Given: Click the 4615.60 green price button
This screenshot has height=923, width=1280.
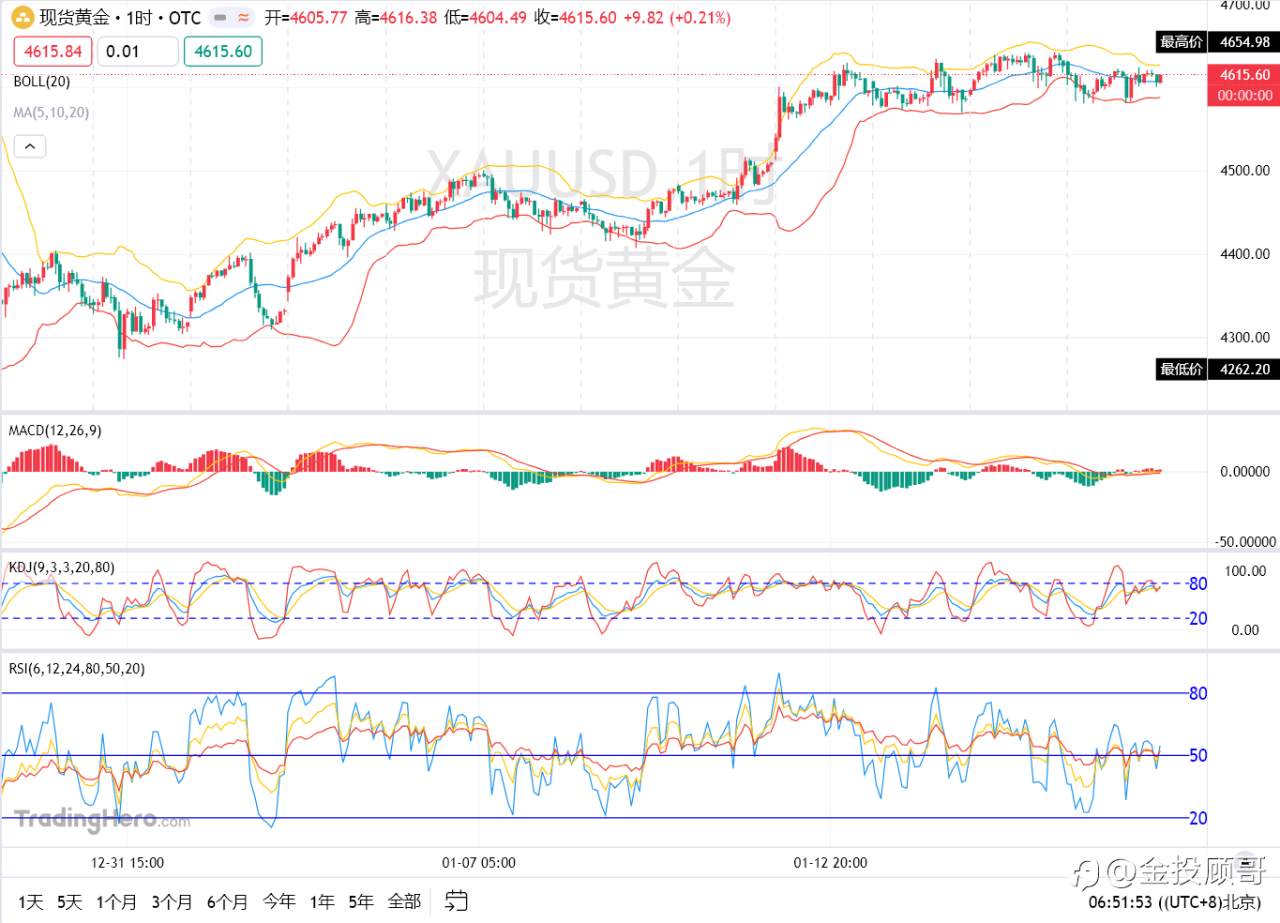Looking at the screenshot, I should [x=222, y=51].
